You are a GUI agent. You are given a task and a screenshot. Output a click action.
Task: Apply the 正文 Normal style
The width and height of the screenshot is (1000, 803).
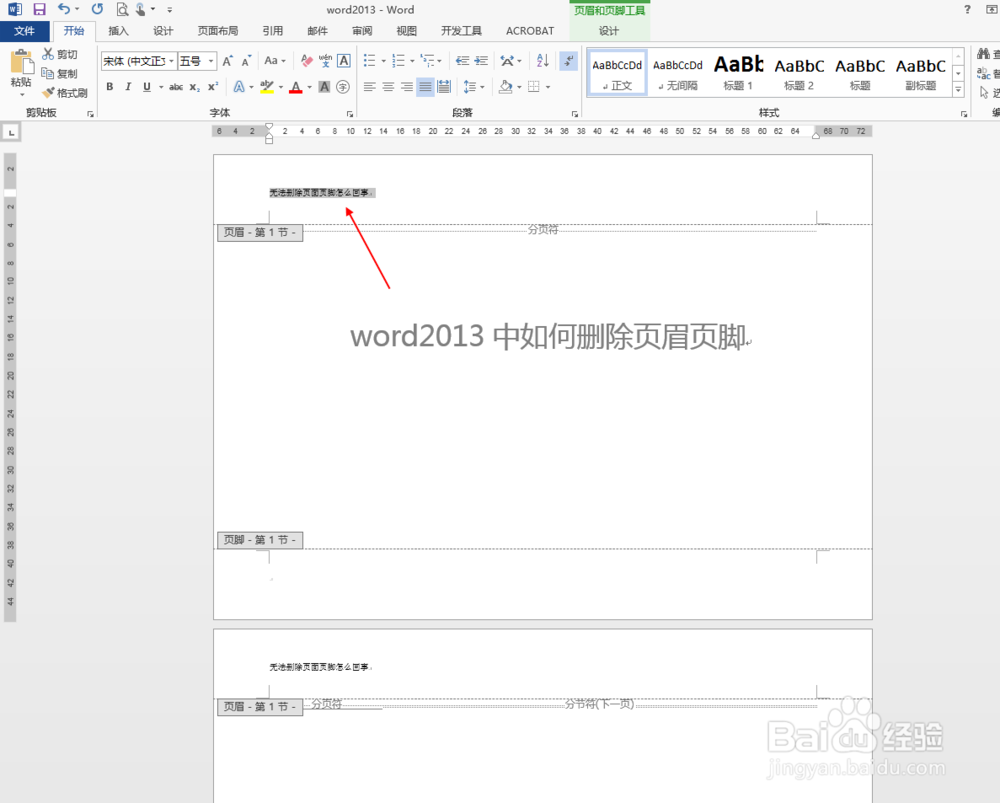click(617, 73)
